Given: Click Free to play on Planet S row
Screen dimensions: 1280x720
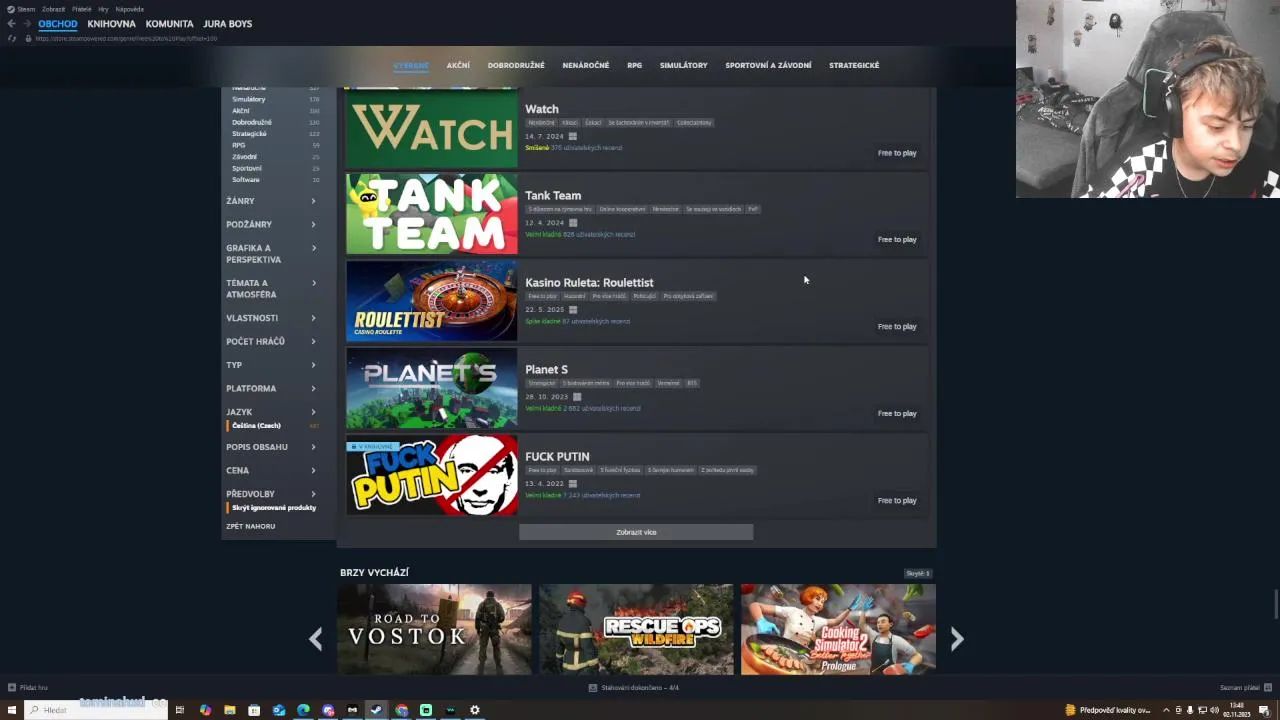Looking at the screenshot, I should [x=897, y=413].
